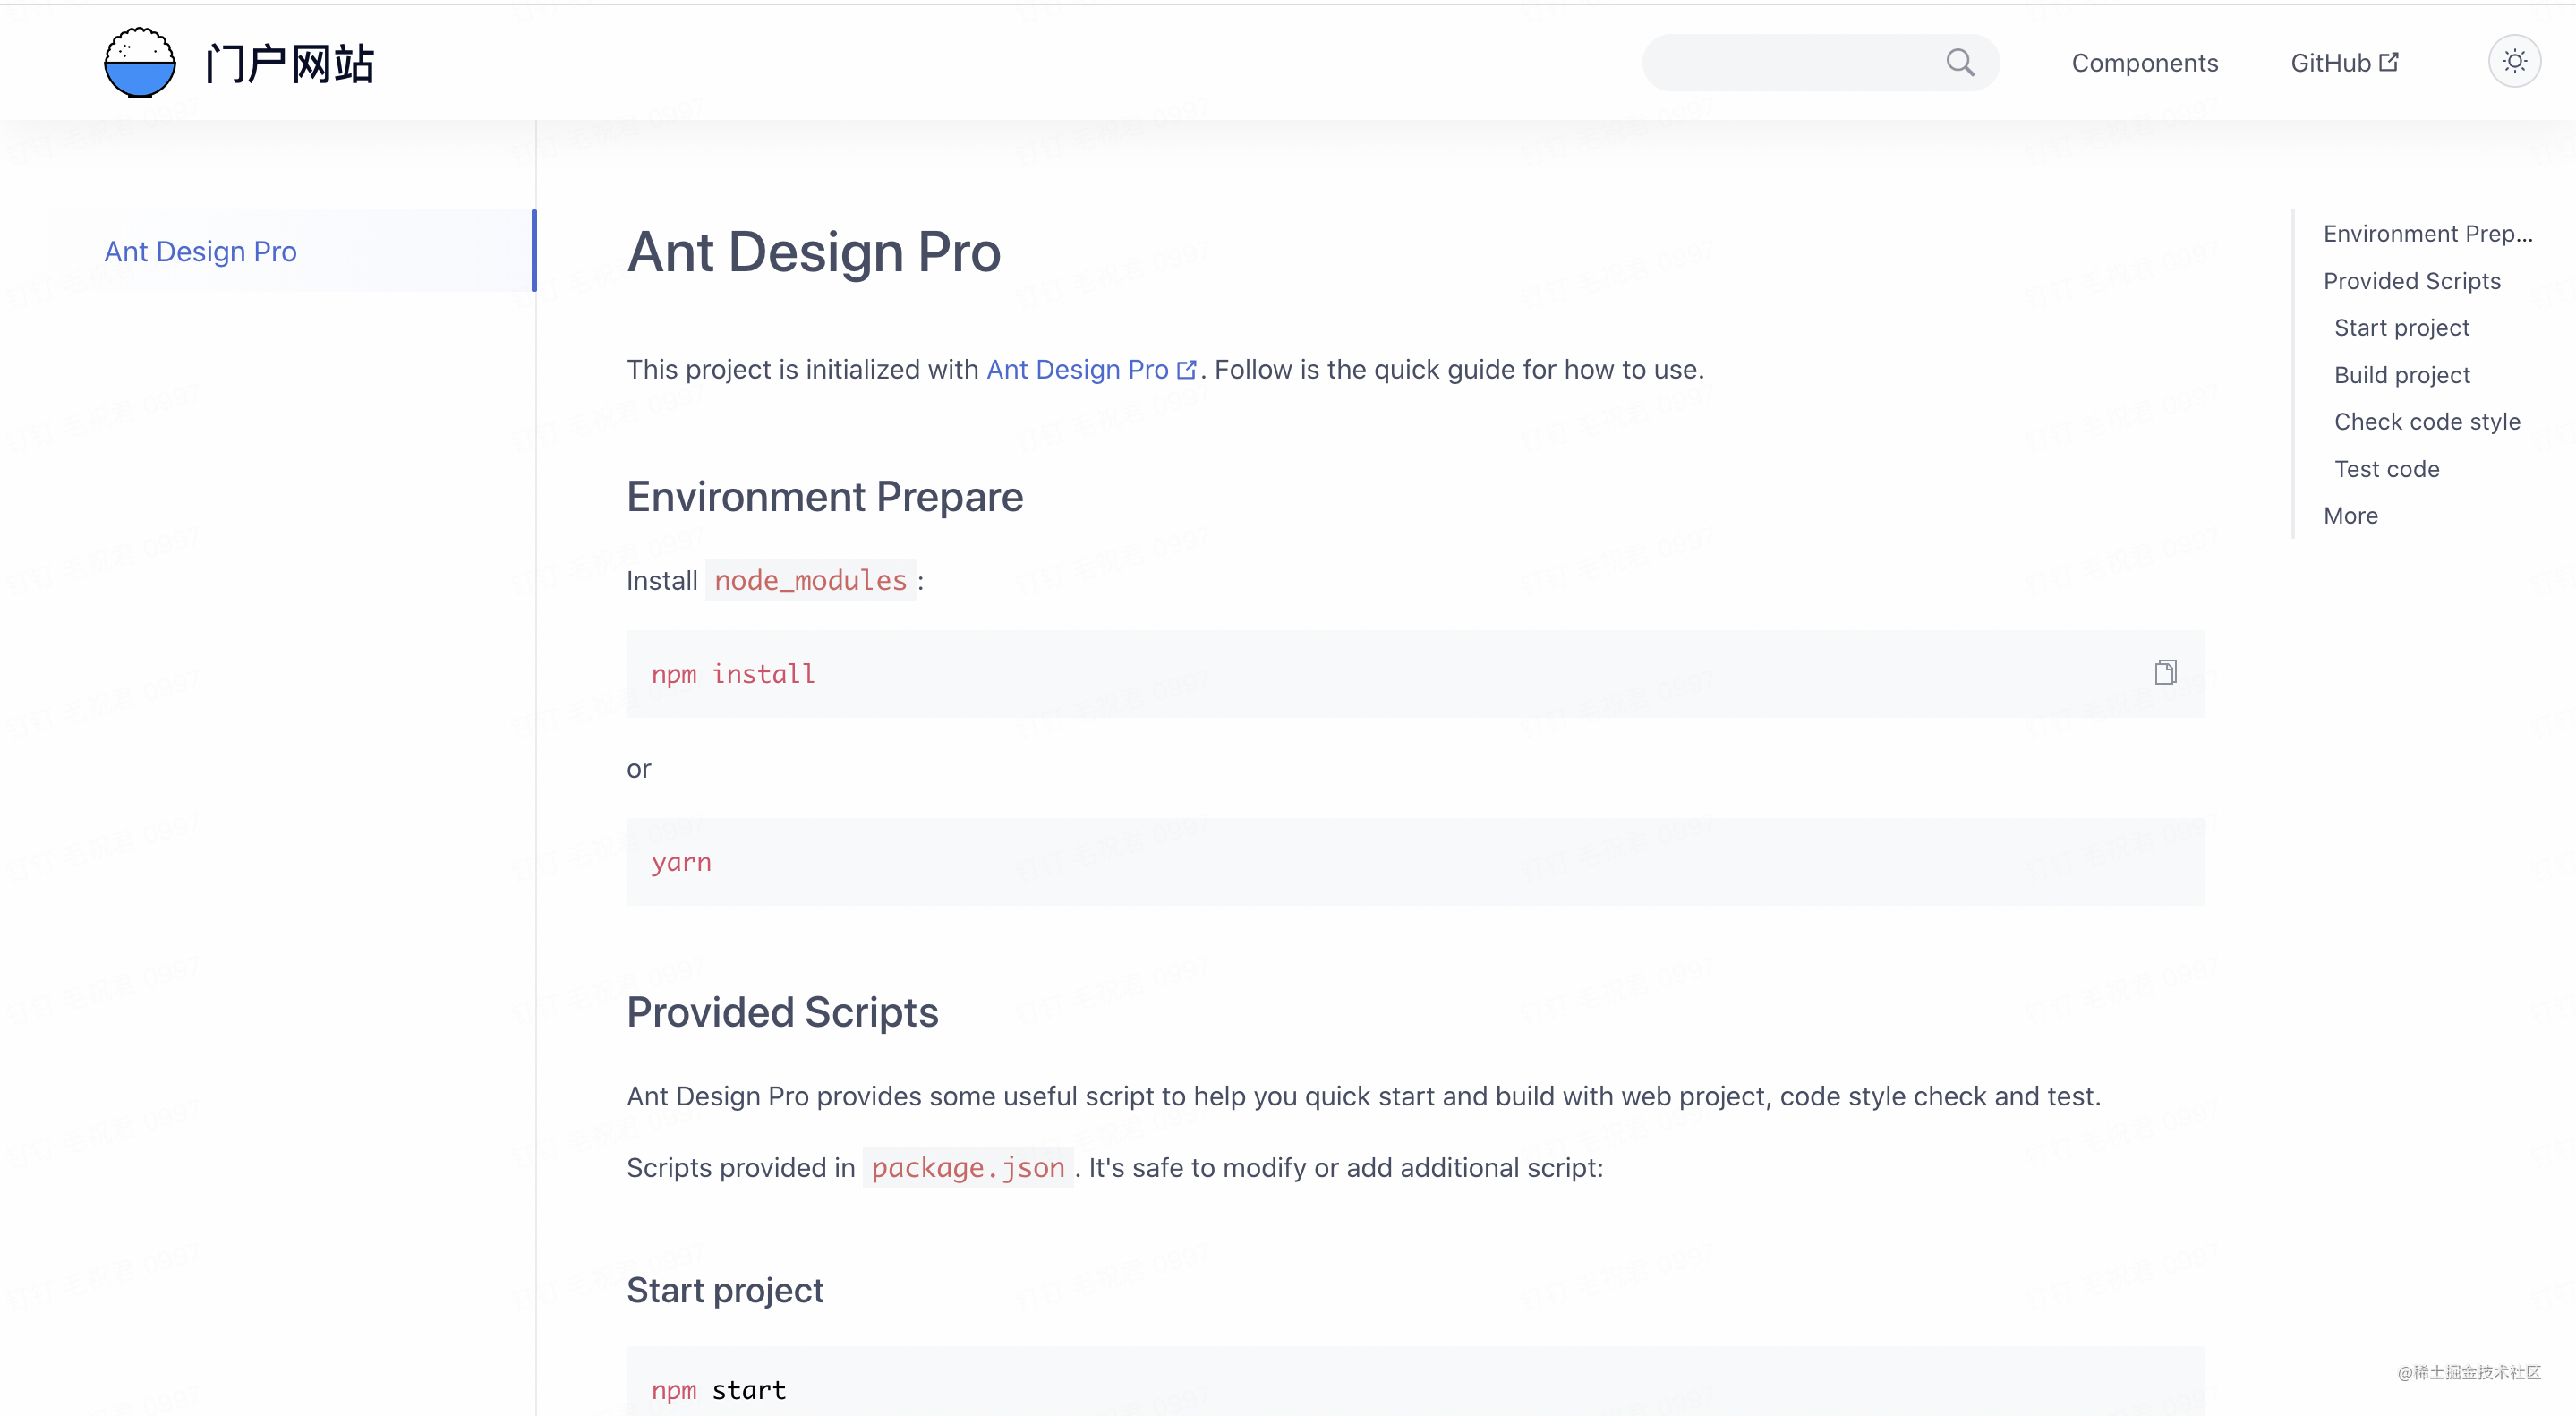Select Ant Design Pro in sidebar
This screenshot has height=1416, width=2576.
201,251
